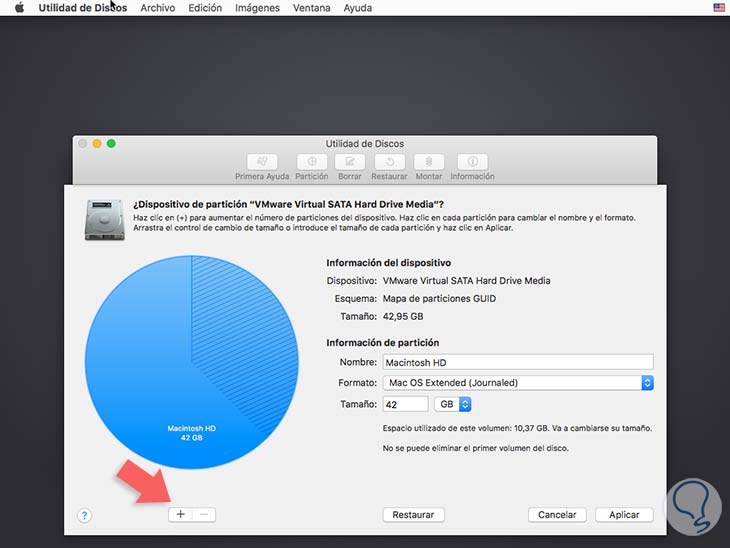Click the Partición toolbar icon
Screen dimensions: 730x548
[x=311, y=162]
